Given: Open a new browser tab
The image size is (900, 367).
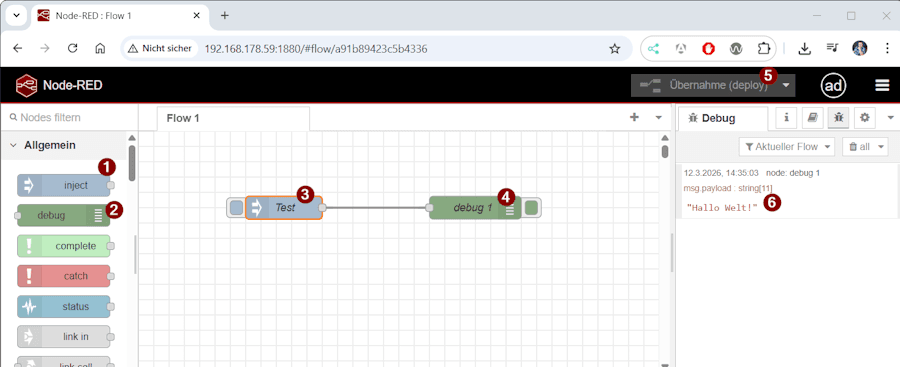Looking at the screenshot, I should (224, 16).
